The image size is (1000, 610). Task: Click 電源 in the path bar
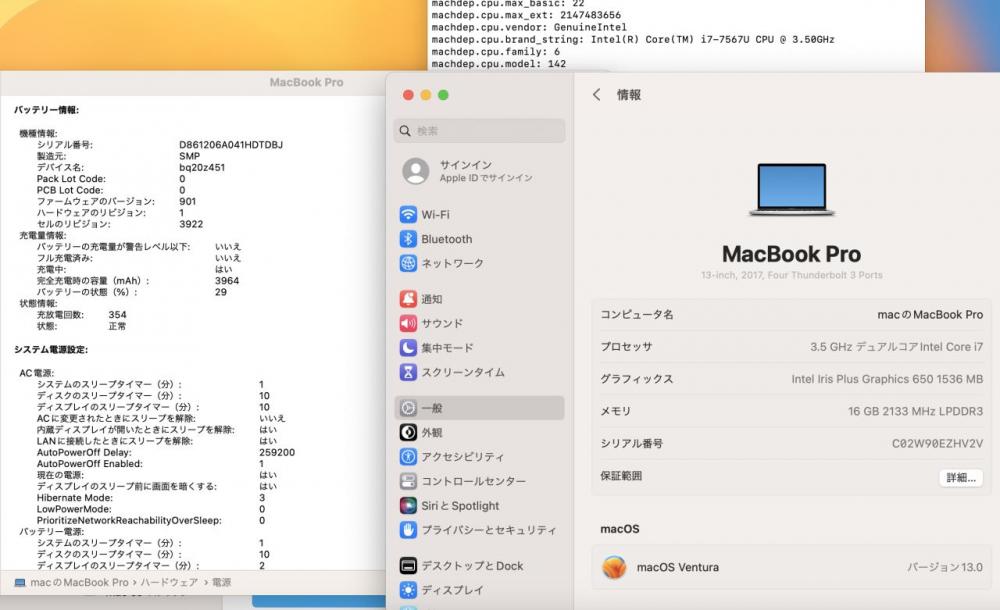tap(221, 583)
